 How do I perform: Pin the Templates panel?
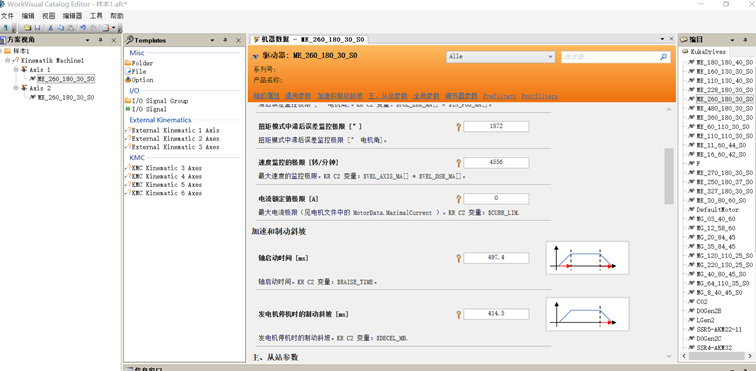[x=225, y=41]
